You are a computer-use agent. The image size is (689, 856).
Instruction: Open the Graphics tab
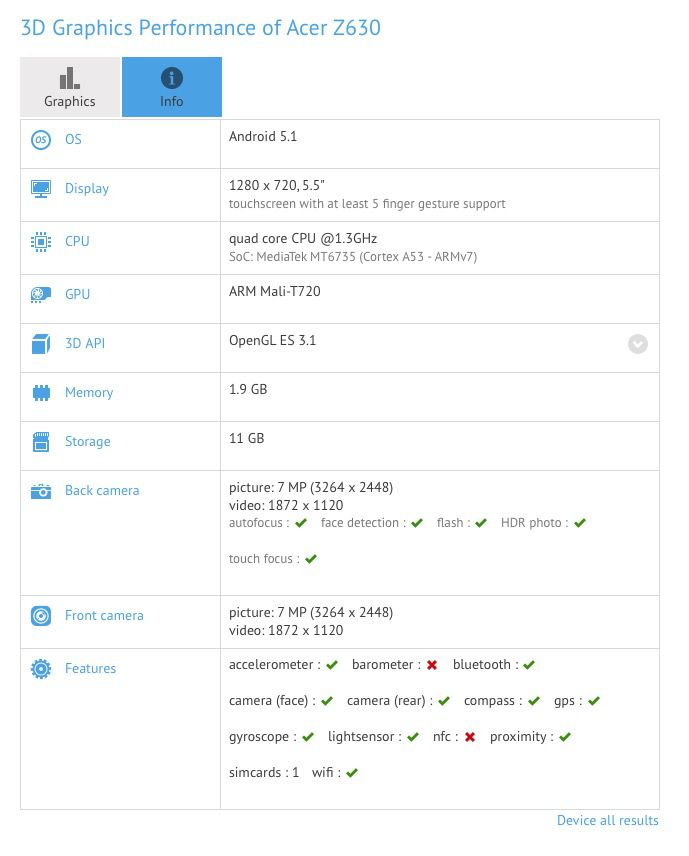point(70,87)
